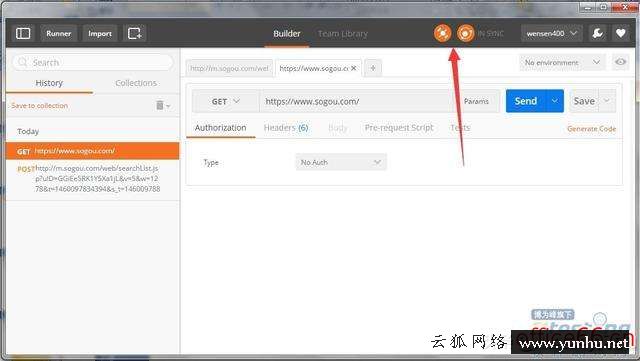Open the Authorization tab
Screen dimensions: 640x361
[220, 128]
